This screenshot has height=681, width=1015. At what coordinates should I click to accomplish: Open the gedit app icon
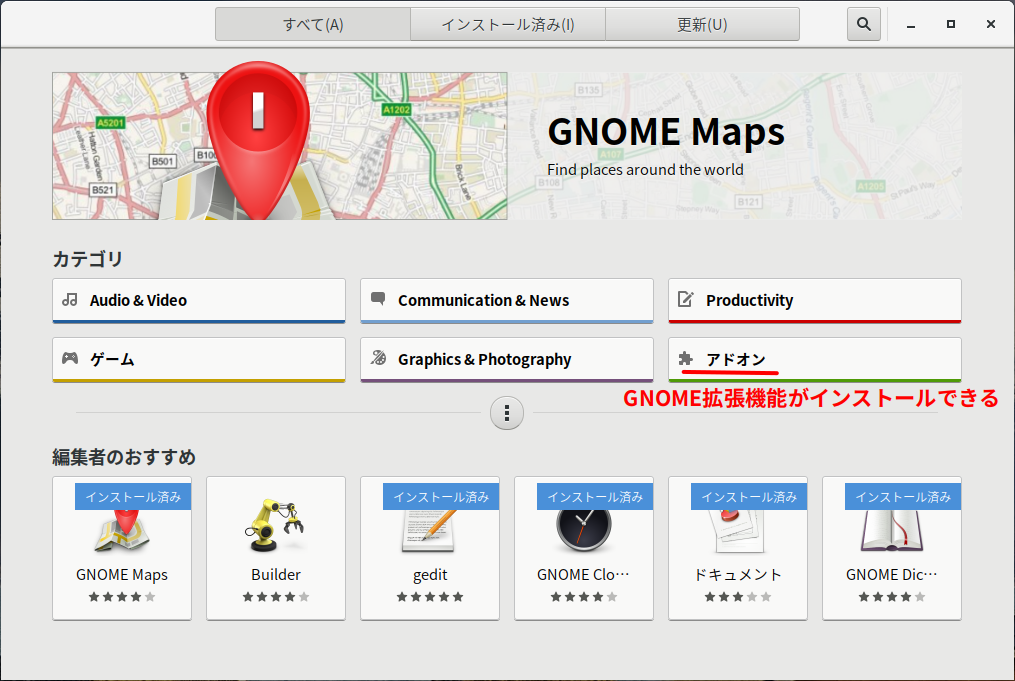click(x=430, y=530)
